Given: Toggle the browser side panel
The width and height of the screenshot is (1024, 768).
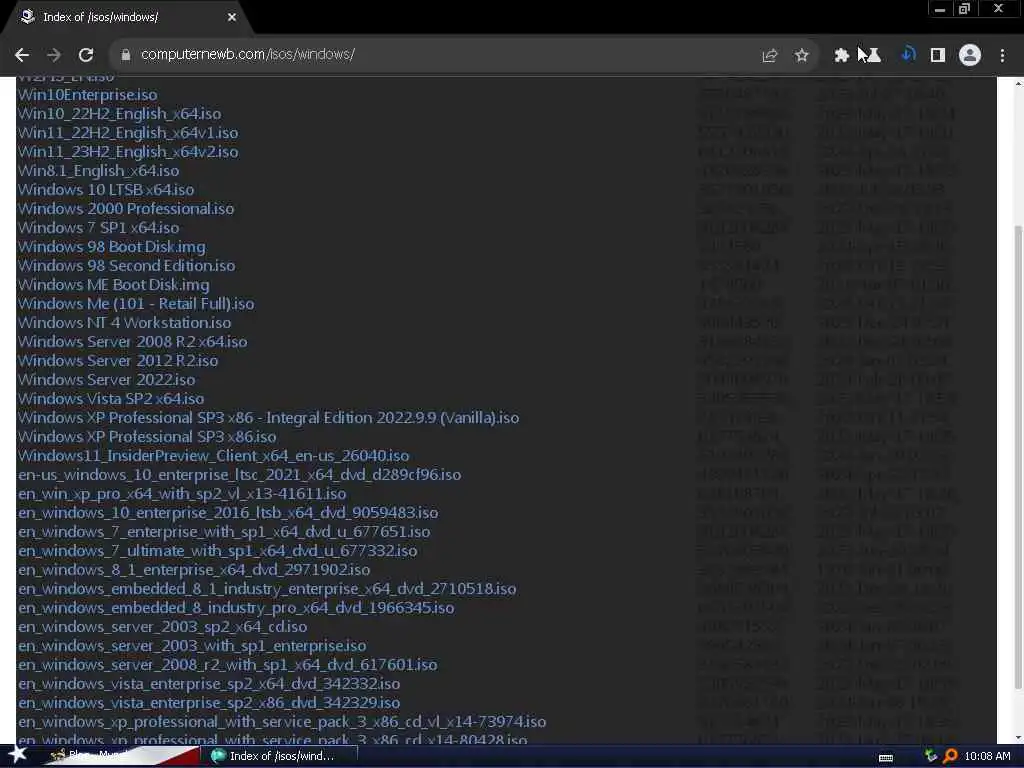Looking at the screenshot, I should tap(938, 56).
